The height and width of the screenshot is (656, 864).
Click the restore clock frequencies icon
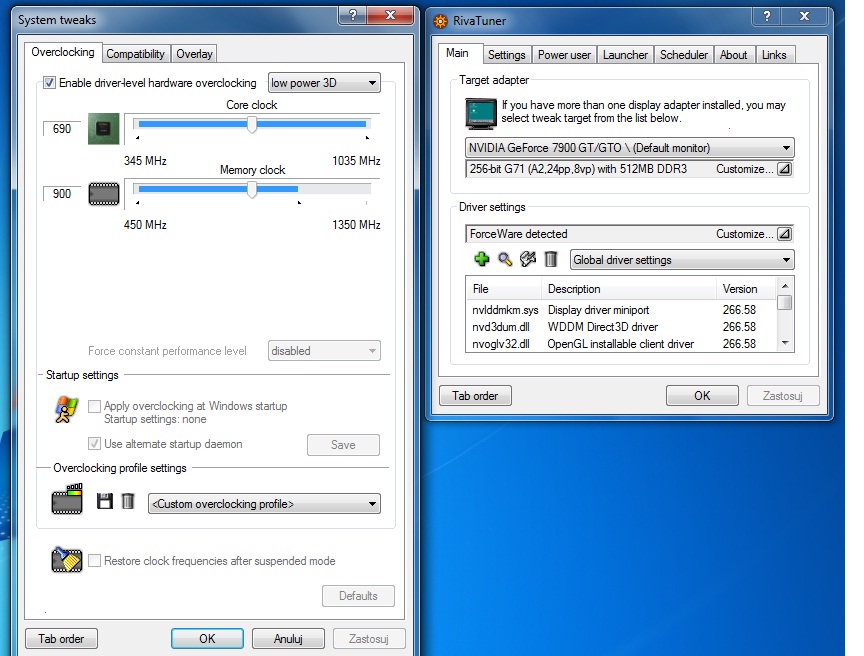pyautogui.click(x=67, y=560)
